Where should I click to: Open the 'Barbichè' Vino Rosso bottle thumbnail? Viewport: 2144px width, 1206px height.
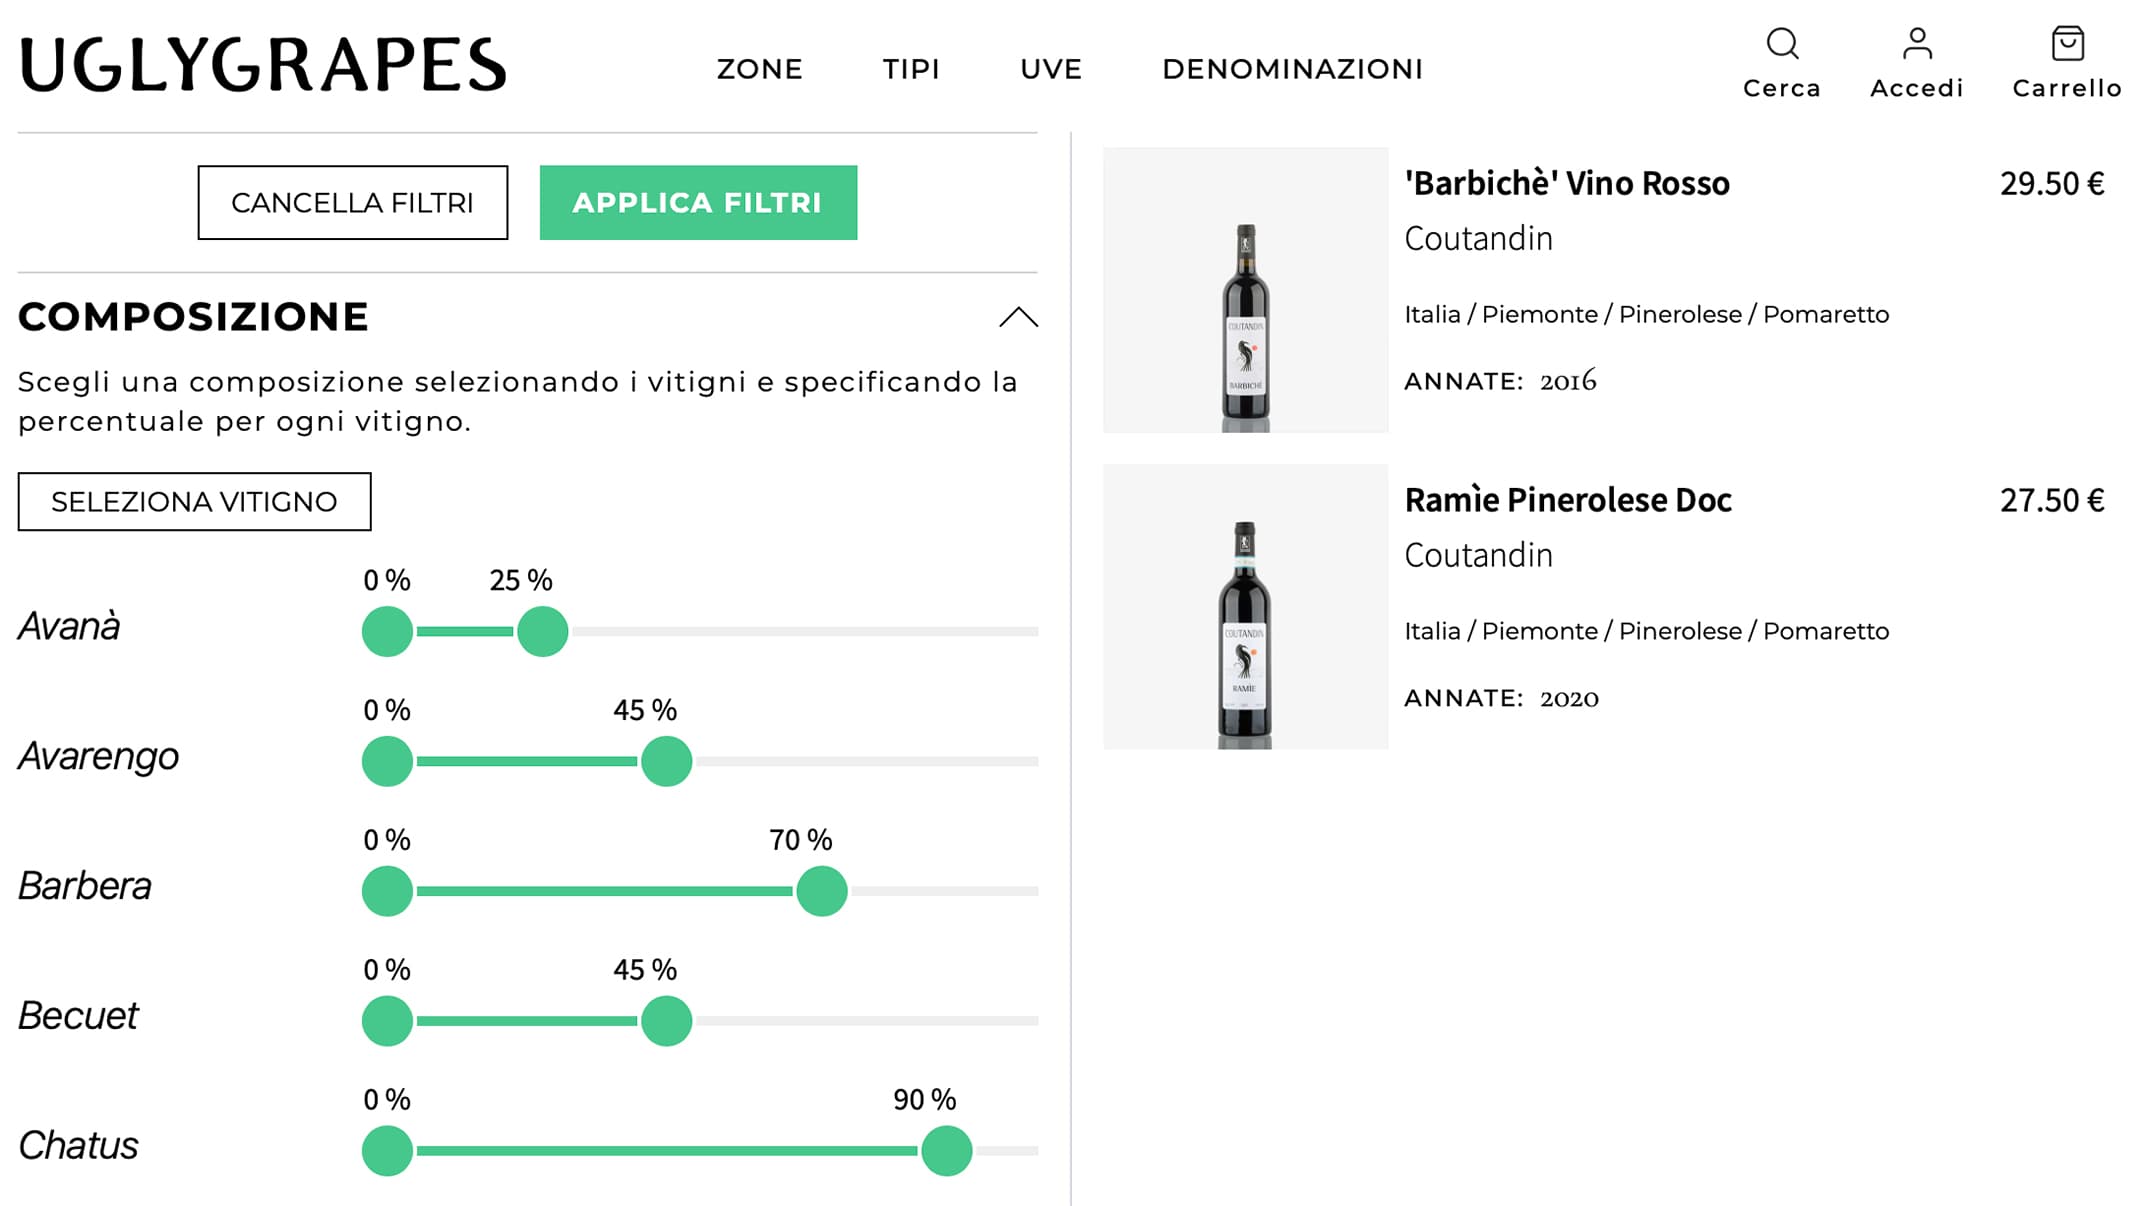pos(1245,290)
